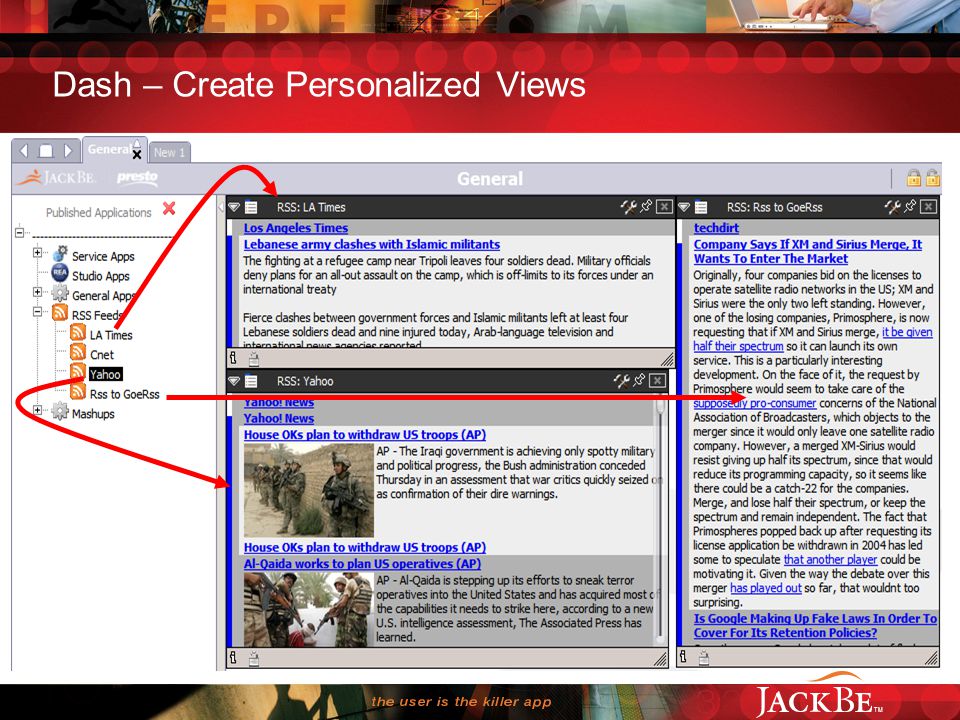Viewport: 960px width, 720px height.
Task: Open settings wrench on RSS: LA Times panel
Action: [x=628, y=207]
